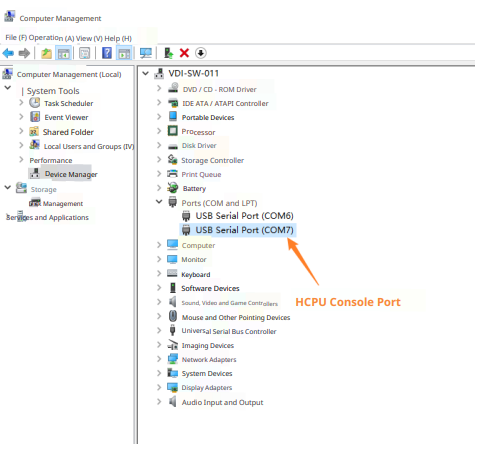Viewport: 489px width, 455px height.
Task: Select Device Manager in left tree
Action: [71, 174]
